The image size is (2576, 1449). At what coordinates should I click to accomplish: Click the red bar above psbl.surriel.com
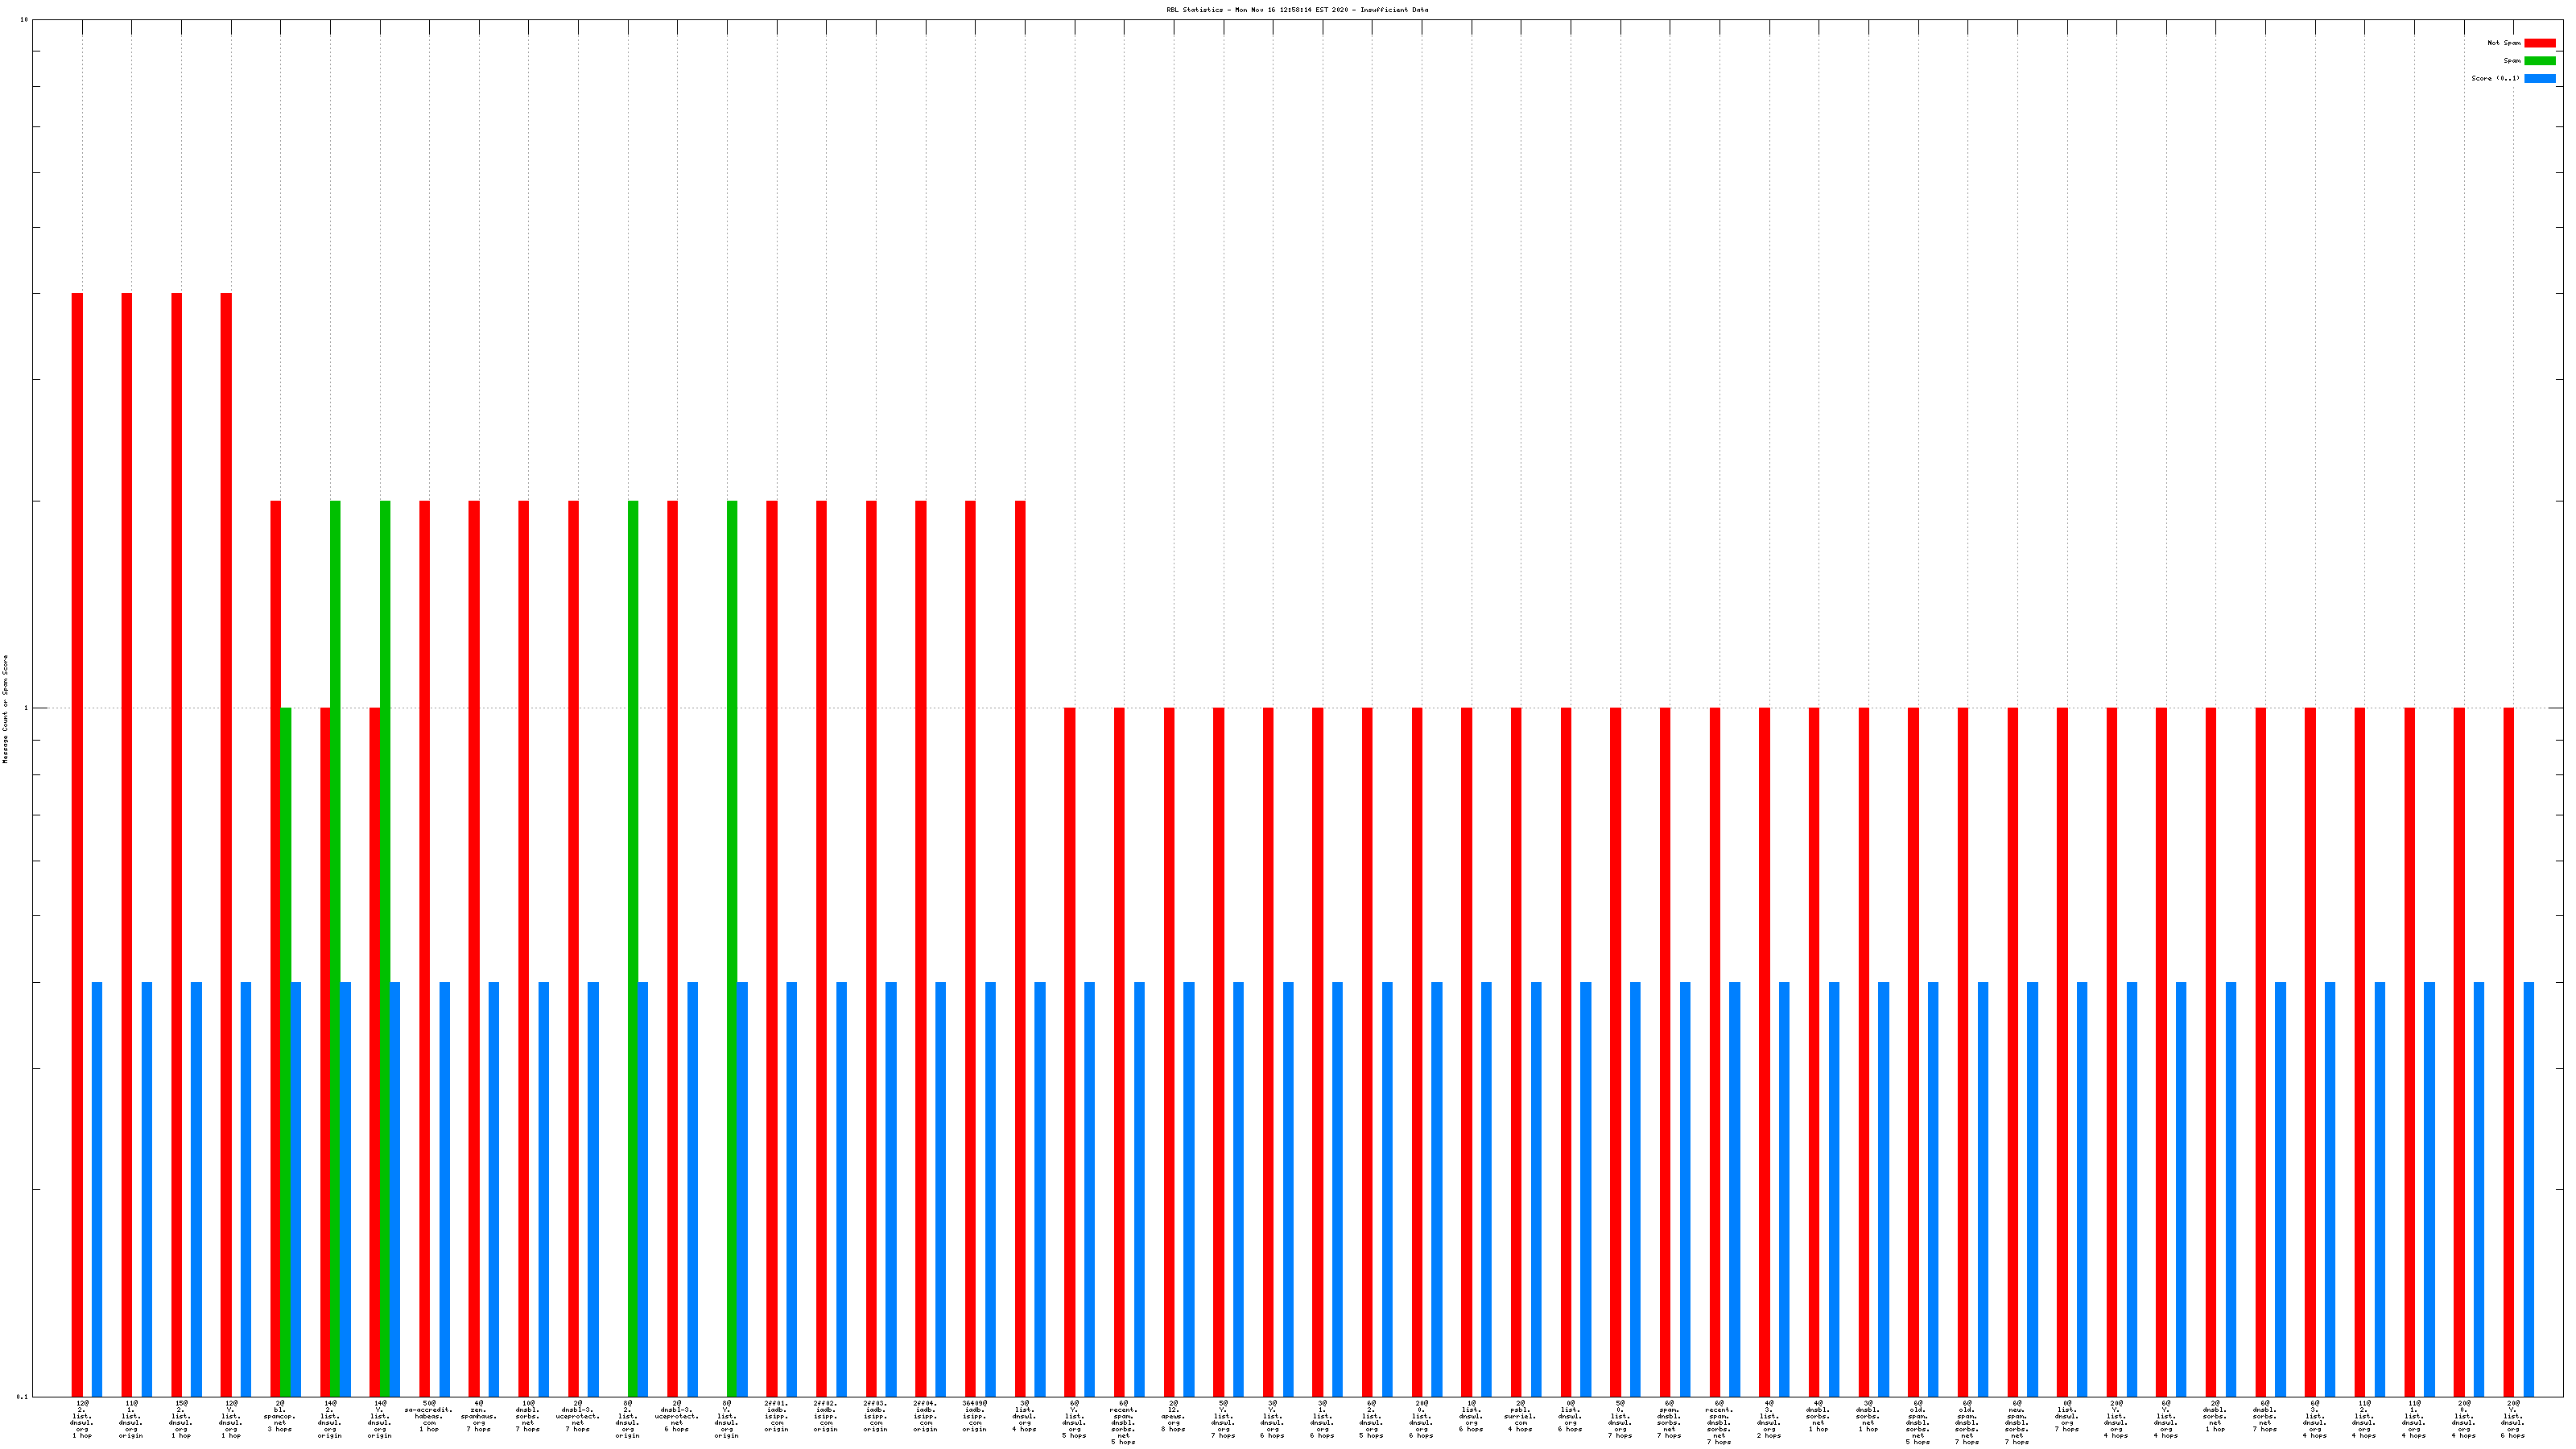(x=1516, y=1050)
